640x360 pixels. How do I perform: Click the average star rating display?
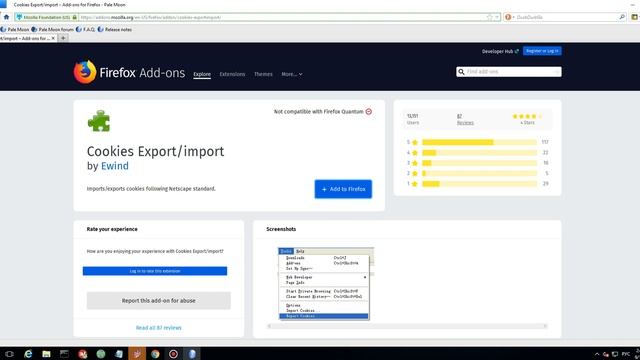527,116
